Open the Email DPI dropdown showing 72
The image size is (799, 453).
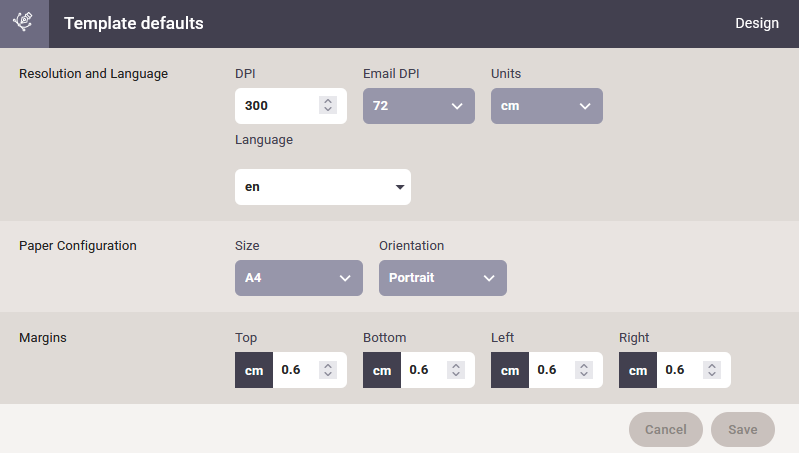[x=419, y=106]
